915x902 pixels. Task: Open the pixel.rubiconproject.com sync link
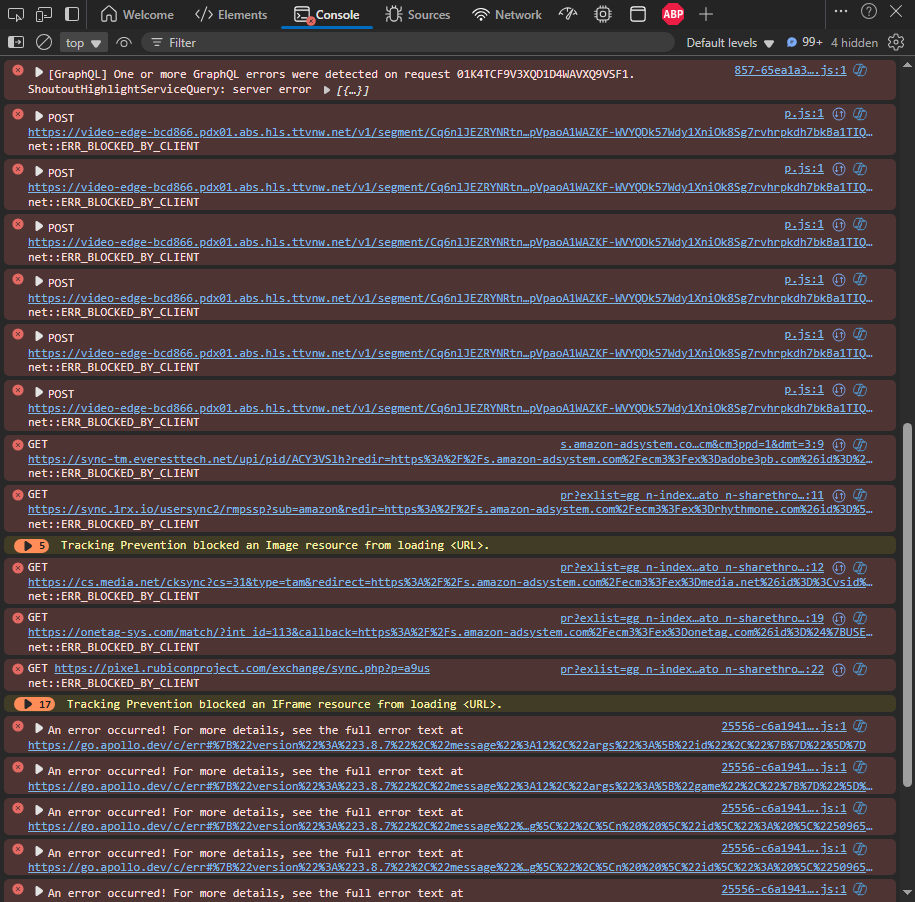[242, 669]
